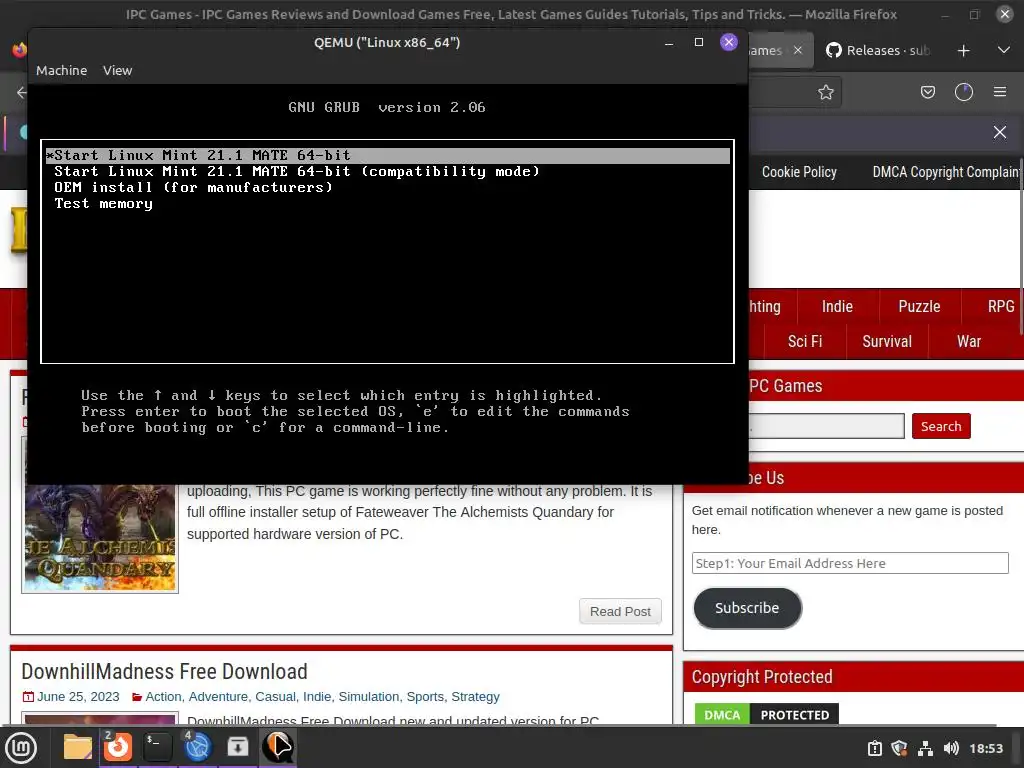Open the Alchemists Quandary game thumbnail
Screen dimensions: 1024x768
tap(100, 538)
